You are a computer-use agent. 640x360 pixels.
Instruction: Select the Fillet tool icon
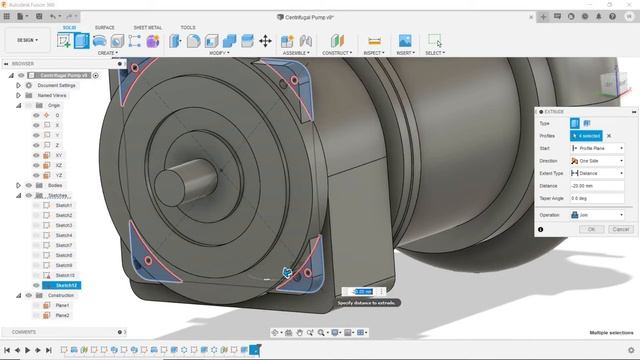pyautogui.click(x=193, y=41)
